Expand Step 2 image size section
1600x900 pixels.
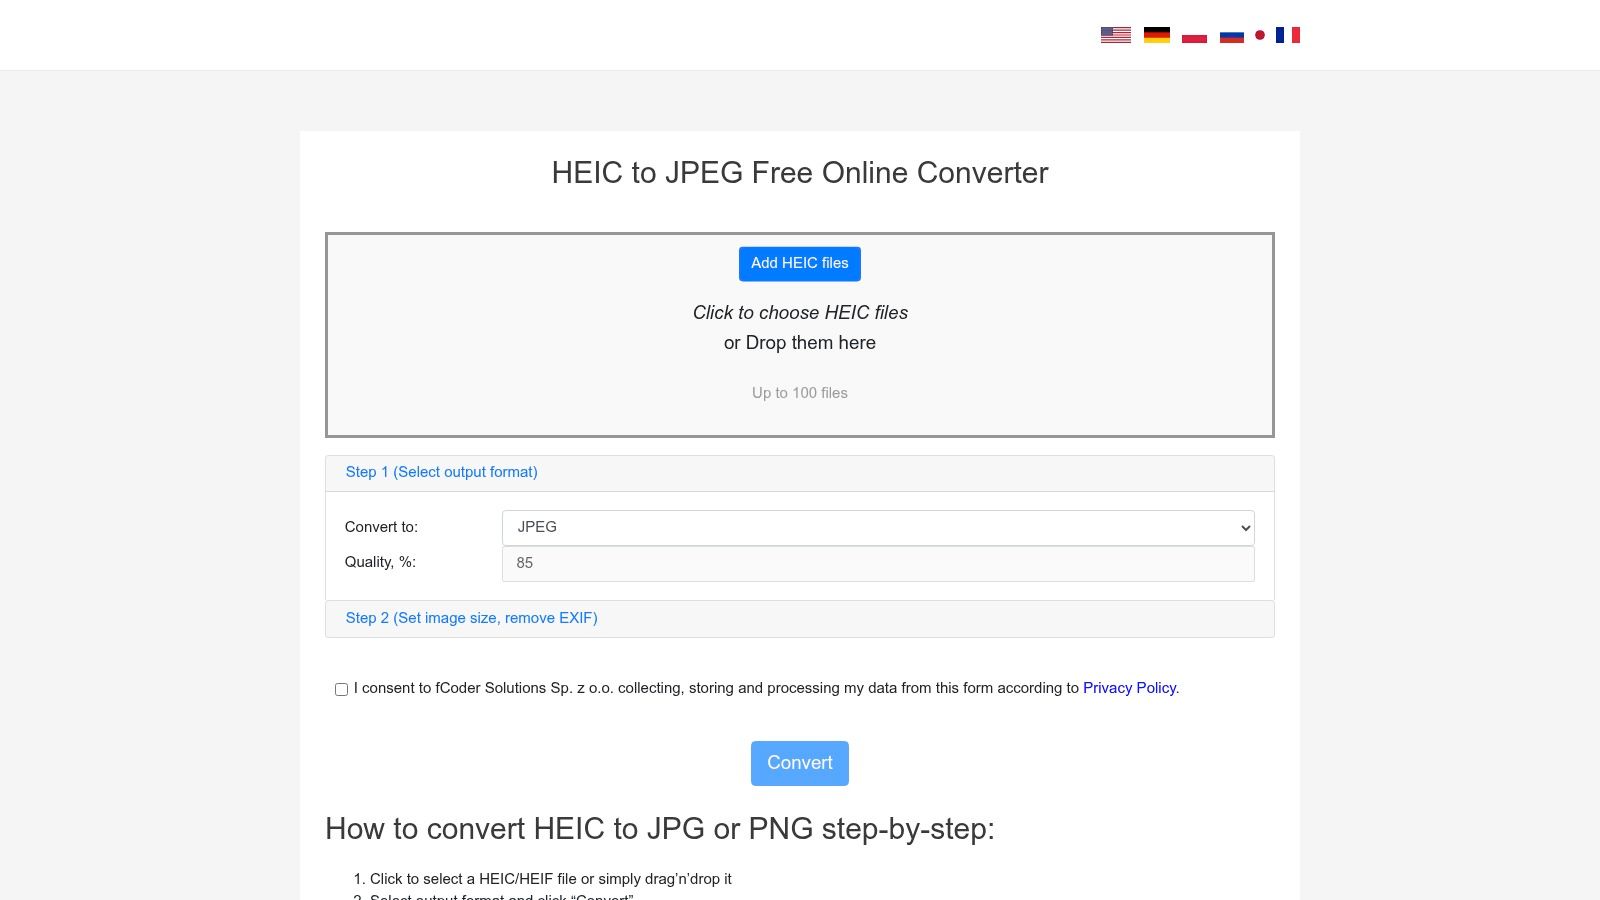[472, 618]
